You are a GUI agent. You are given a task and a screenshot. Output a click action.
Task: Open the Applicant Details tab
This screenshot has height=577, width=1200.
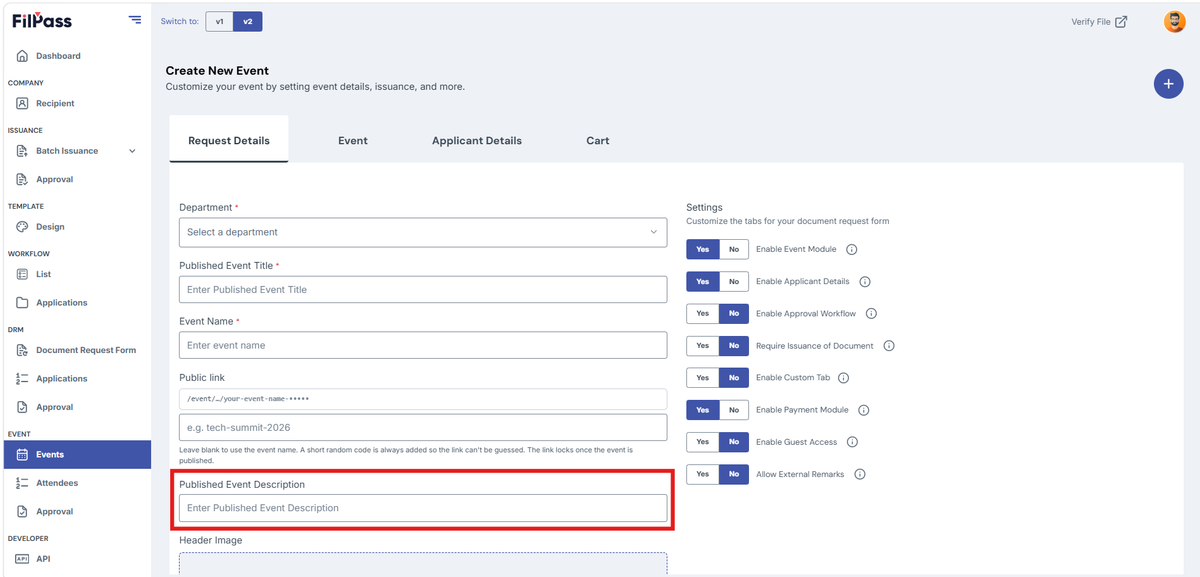pyautogui.click(x=477, y=140)
